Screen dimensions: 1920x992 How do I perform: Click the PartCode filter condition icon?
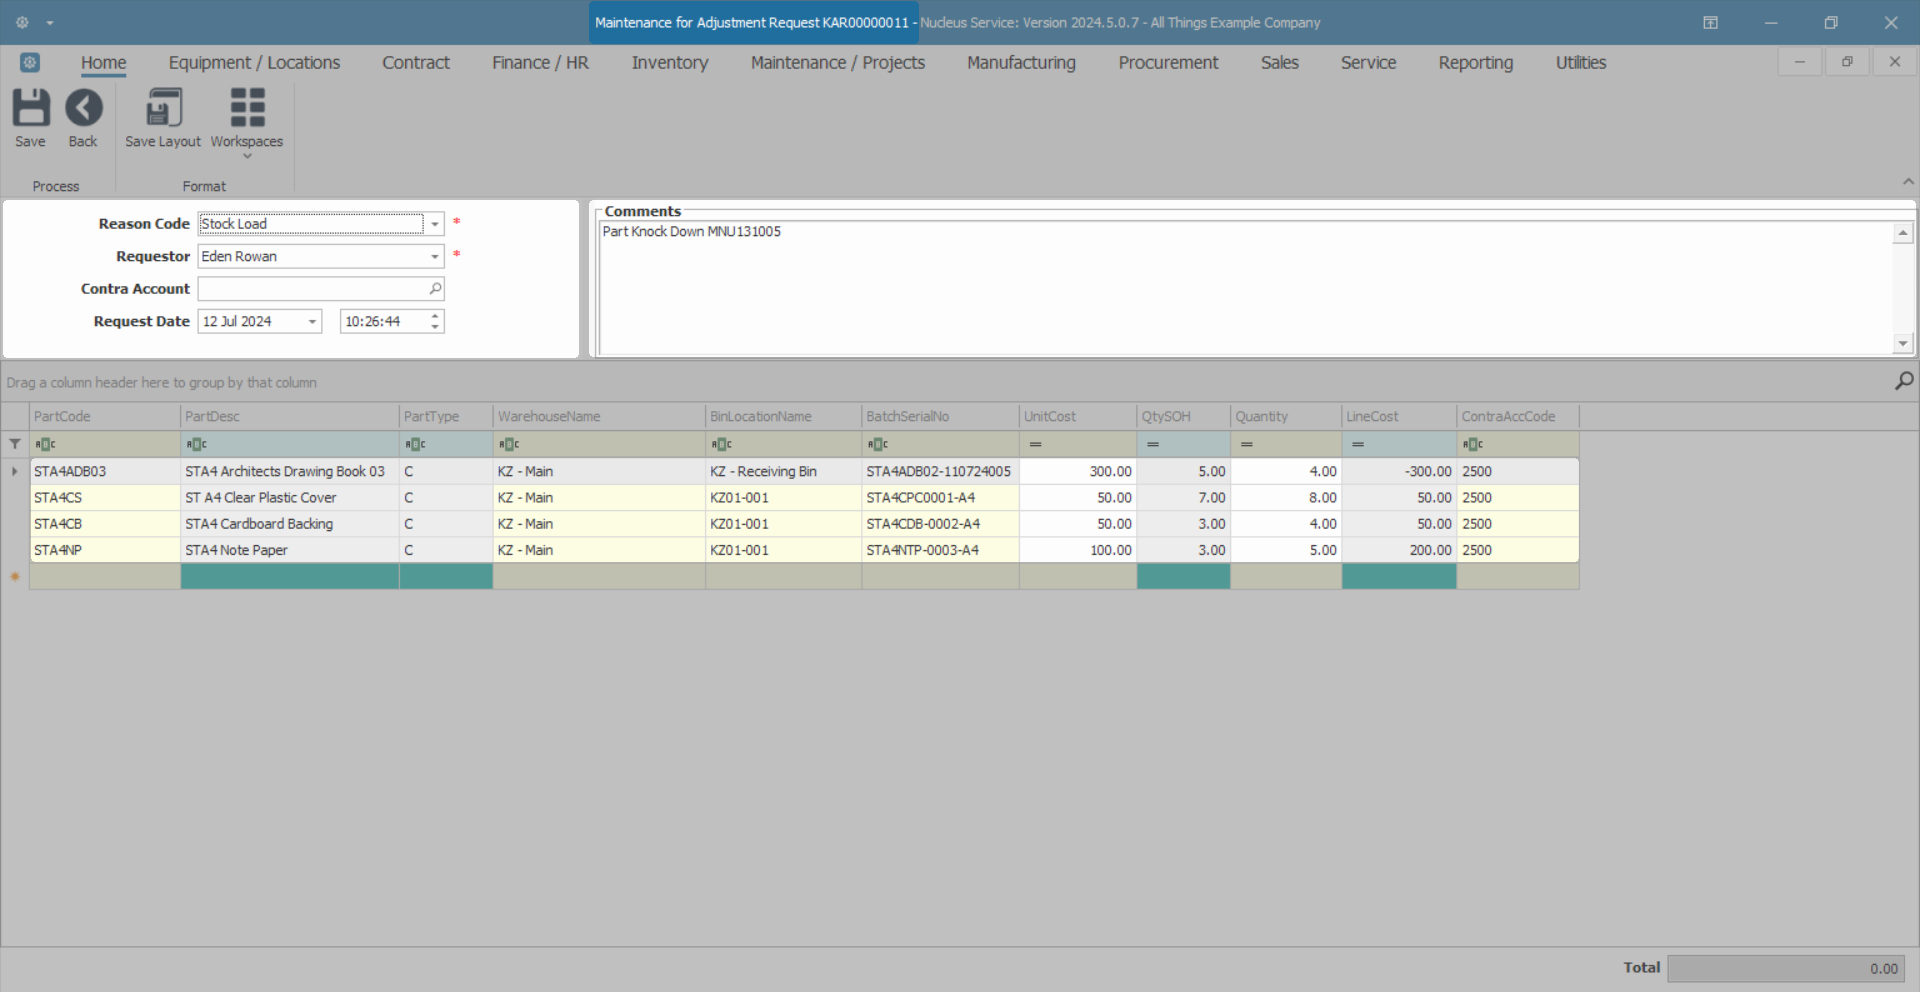(x=45, y=444)
